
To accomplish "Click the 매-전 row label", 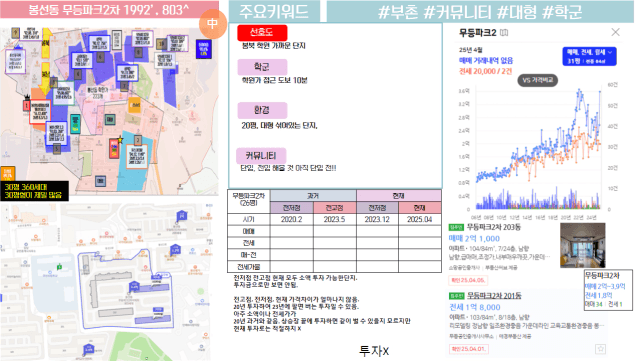I will [x=249, y=255].
